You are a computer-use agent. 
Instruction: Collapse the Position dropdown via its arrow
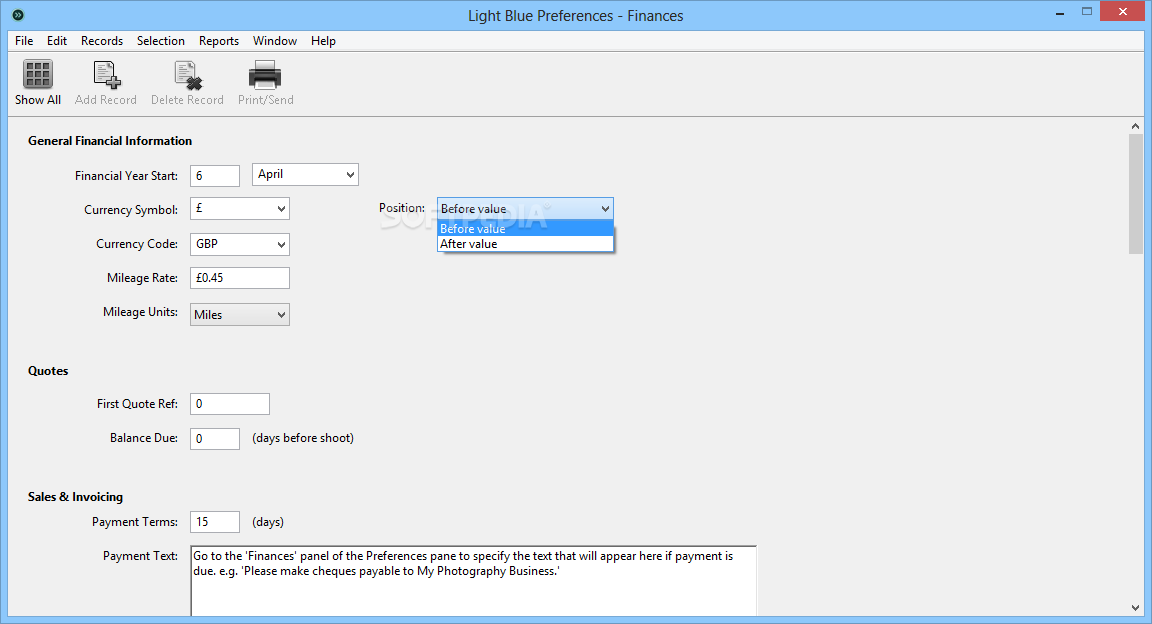click(605, 209)
